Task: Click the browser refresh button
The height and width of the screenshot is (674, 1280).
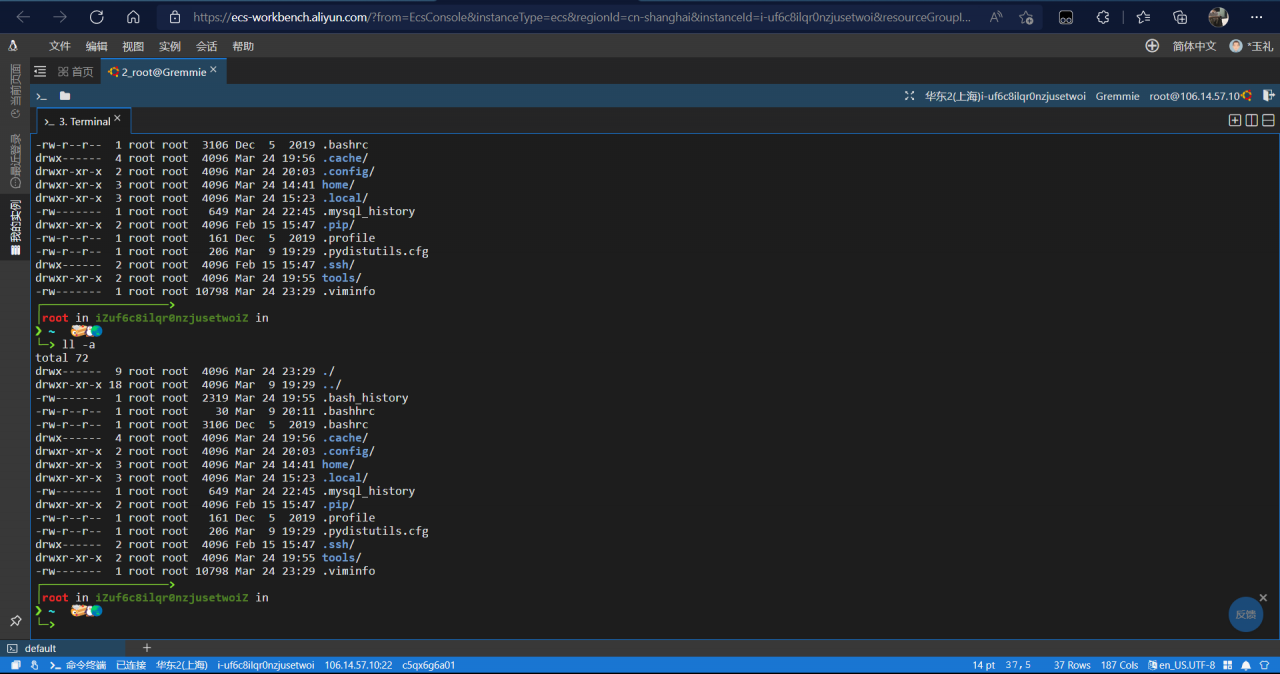Action: pos(97,17)
